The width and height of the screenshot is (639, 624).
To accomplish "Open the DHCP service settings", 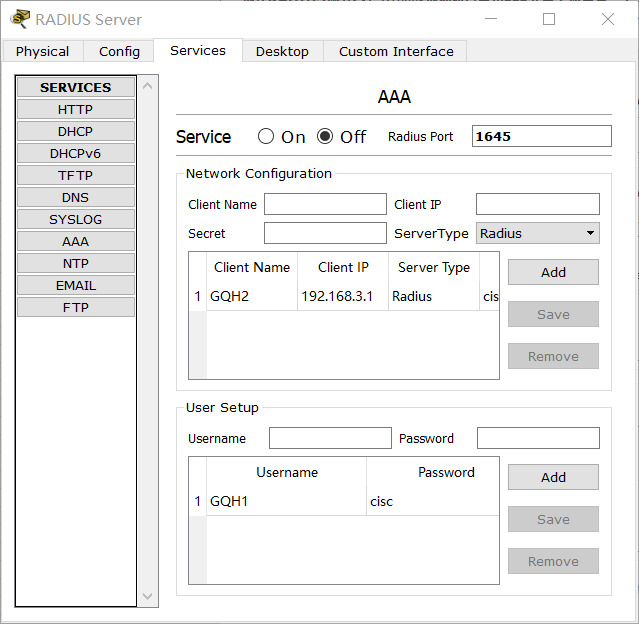I will 76,131.
